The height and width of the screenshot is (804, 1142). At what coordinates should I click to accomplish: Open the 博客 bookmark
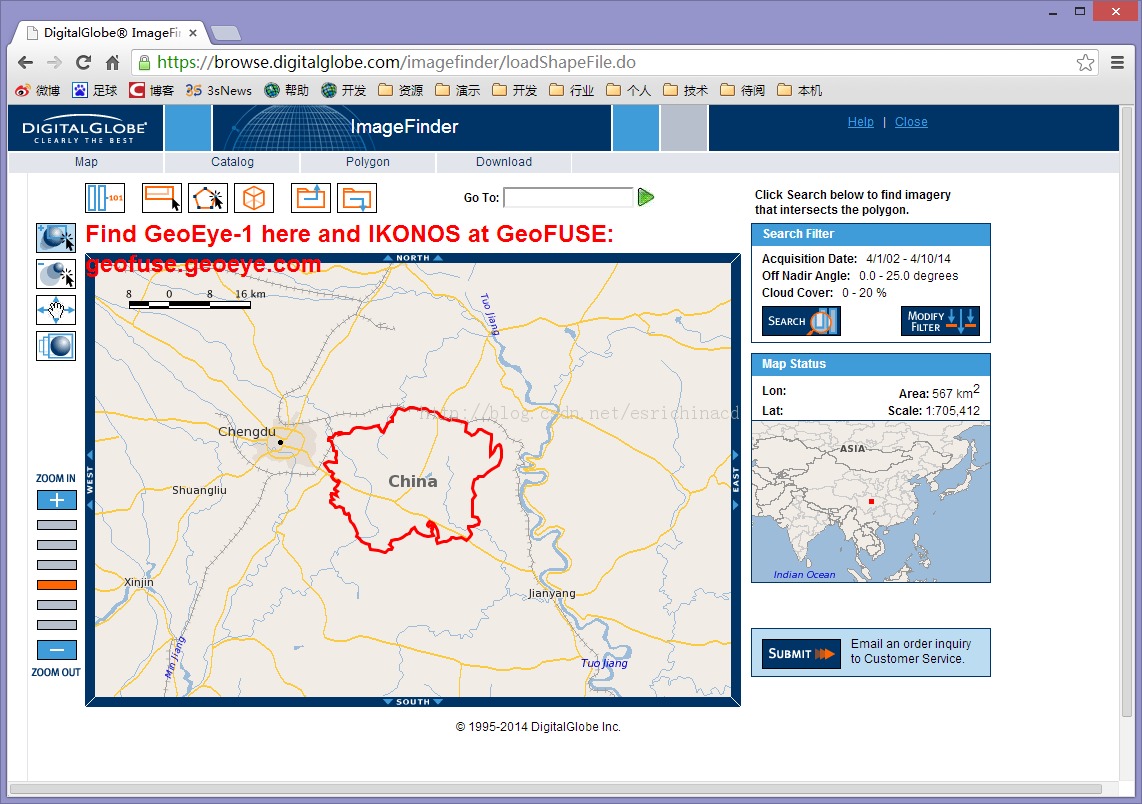click(151, 90)
